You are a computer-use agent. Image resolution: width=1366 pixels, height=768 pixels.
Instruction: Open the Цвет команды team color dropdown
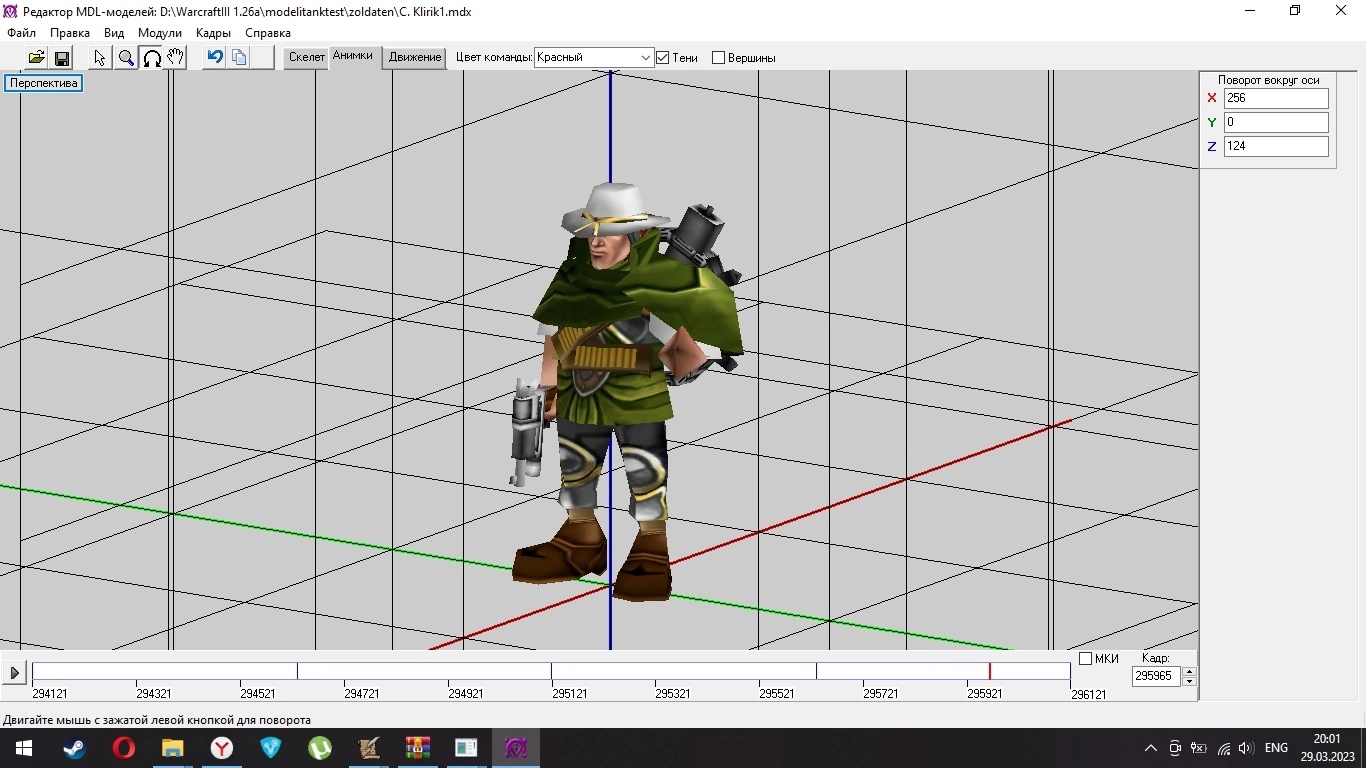point(645,58)
